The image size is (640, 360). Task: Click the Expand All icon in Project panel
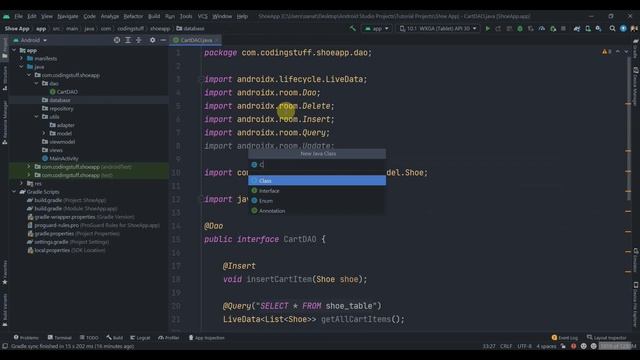click(x=128, y=40)
